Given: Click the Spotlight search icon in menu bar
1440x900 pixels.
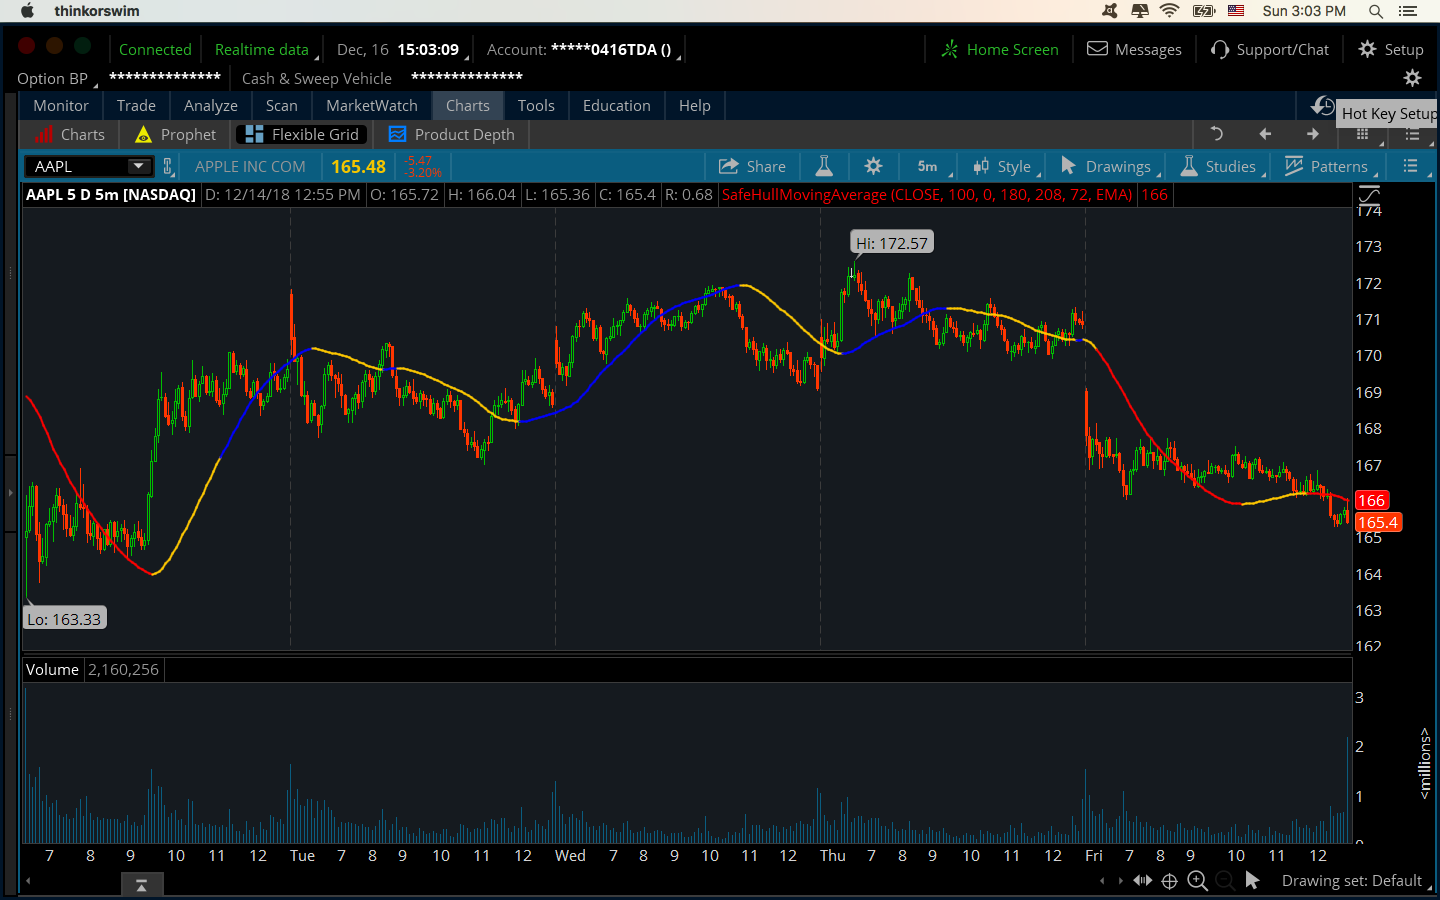Looking at the screenshot, I should tap(1376, 11).
